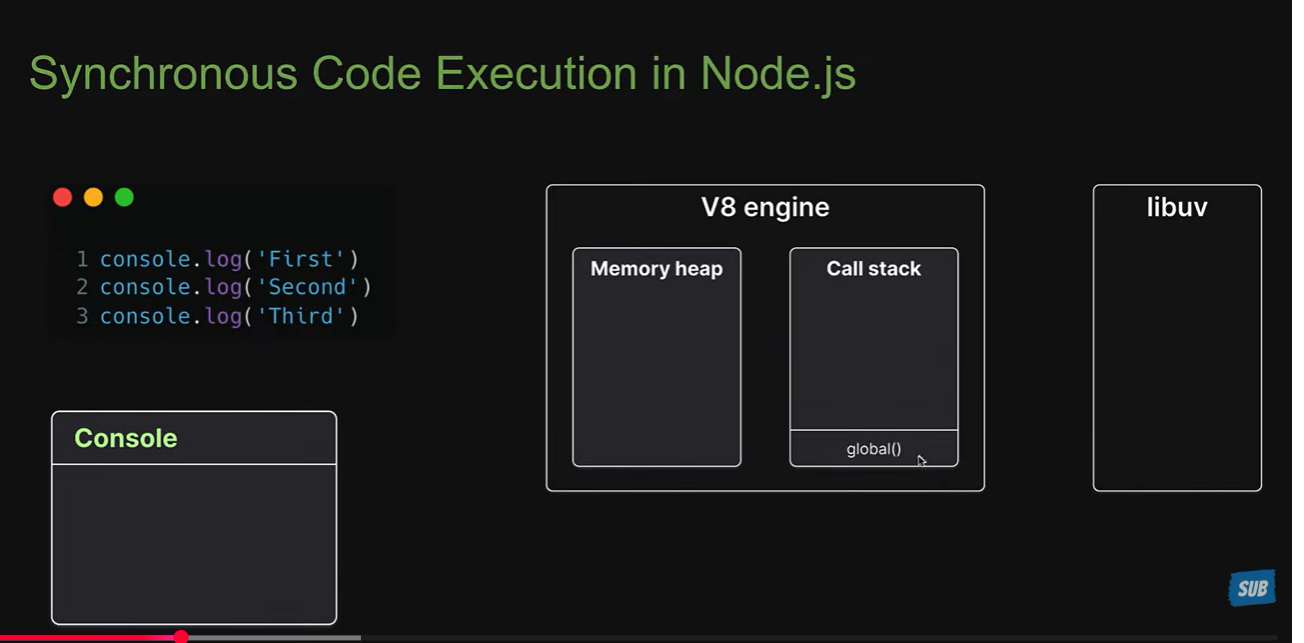Screen dimensions: 1304x643
Task: Click the yellow circle in the code window
Action: (93, 197)
